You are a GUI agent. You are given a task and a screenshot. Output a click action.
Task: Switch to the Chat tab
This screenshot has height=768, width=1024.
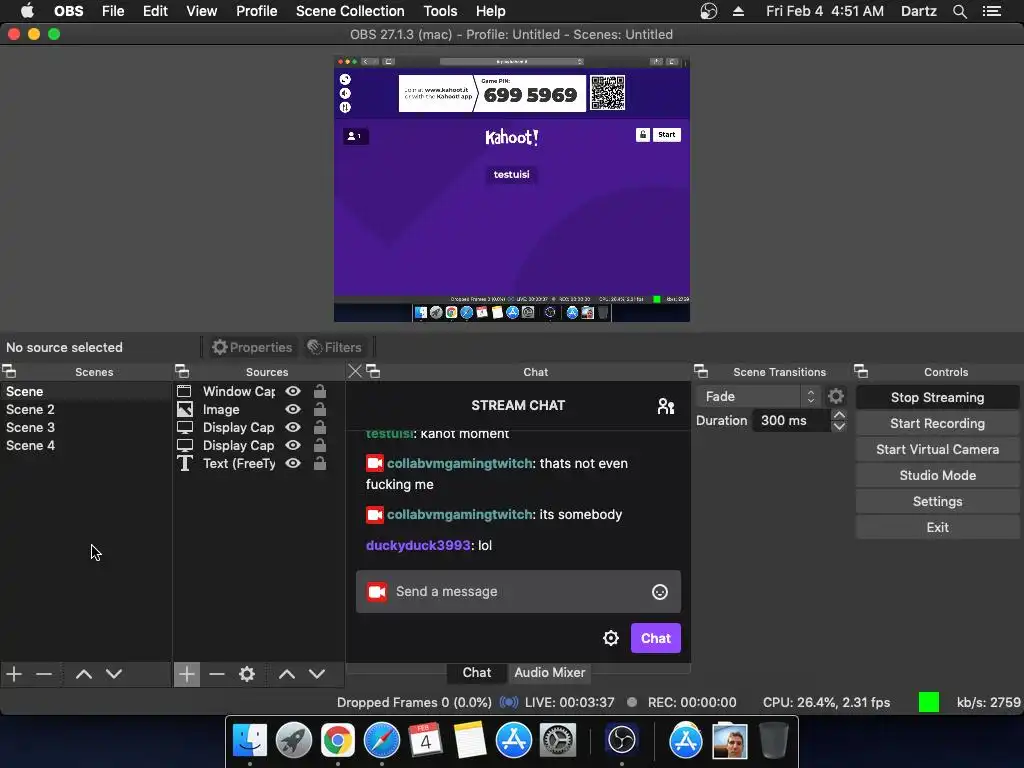[477, 673]
